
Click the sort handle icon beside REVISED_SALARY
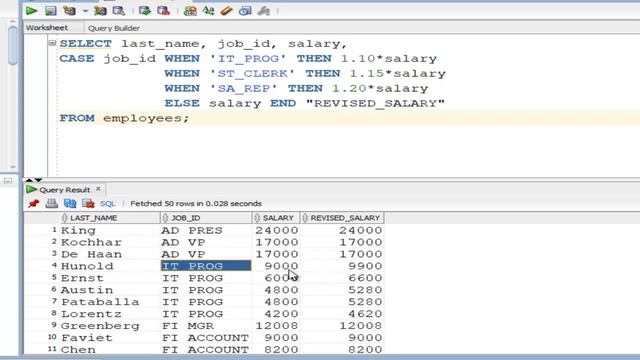pyautogui.click(x=305, y=218)
